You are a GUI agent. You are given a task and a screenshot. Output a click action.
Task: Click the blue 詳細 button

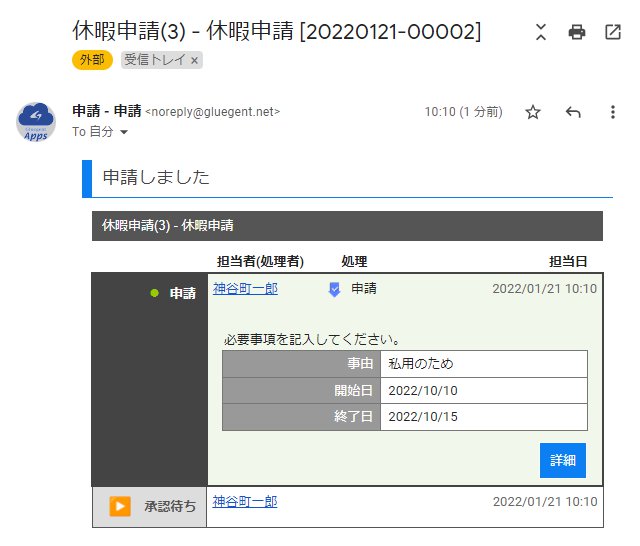coord(563,460)
